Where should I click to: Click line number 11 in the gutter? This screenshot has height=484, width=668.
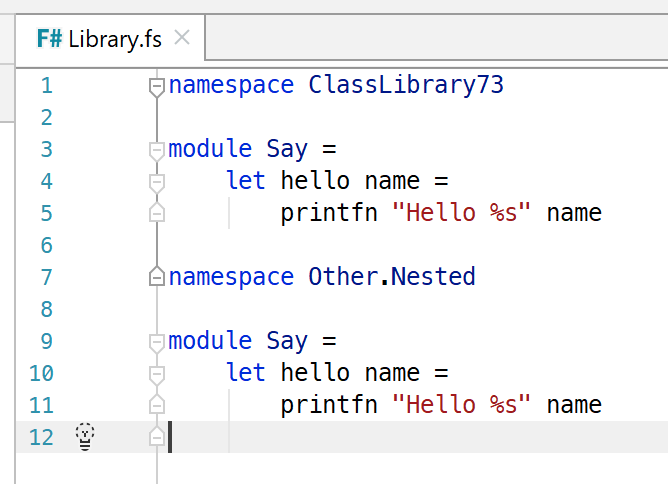(41, 405)
